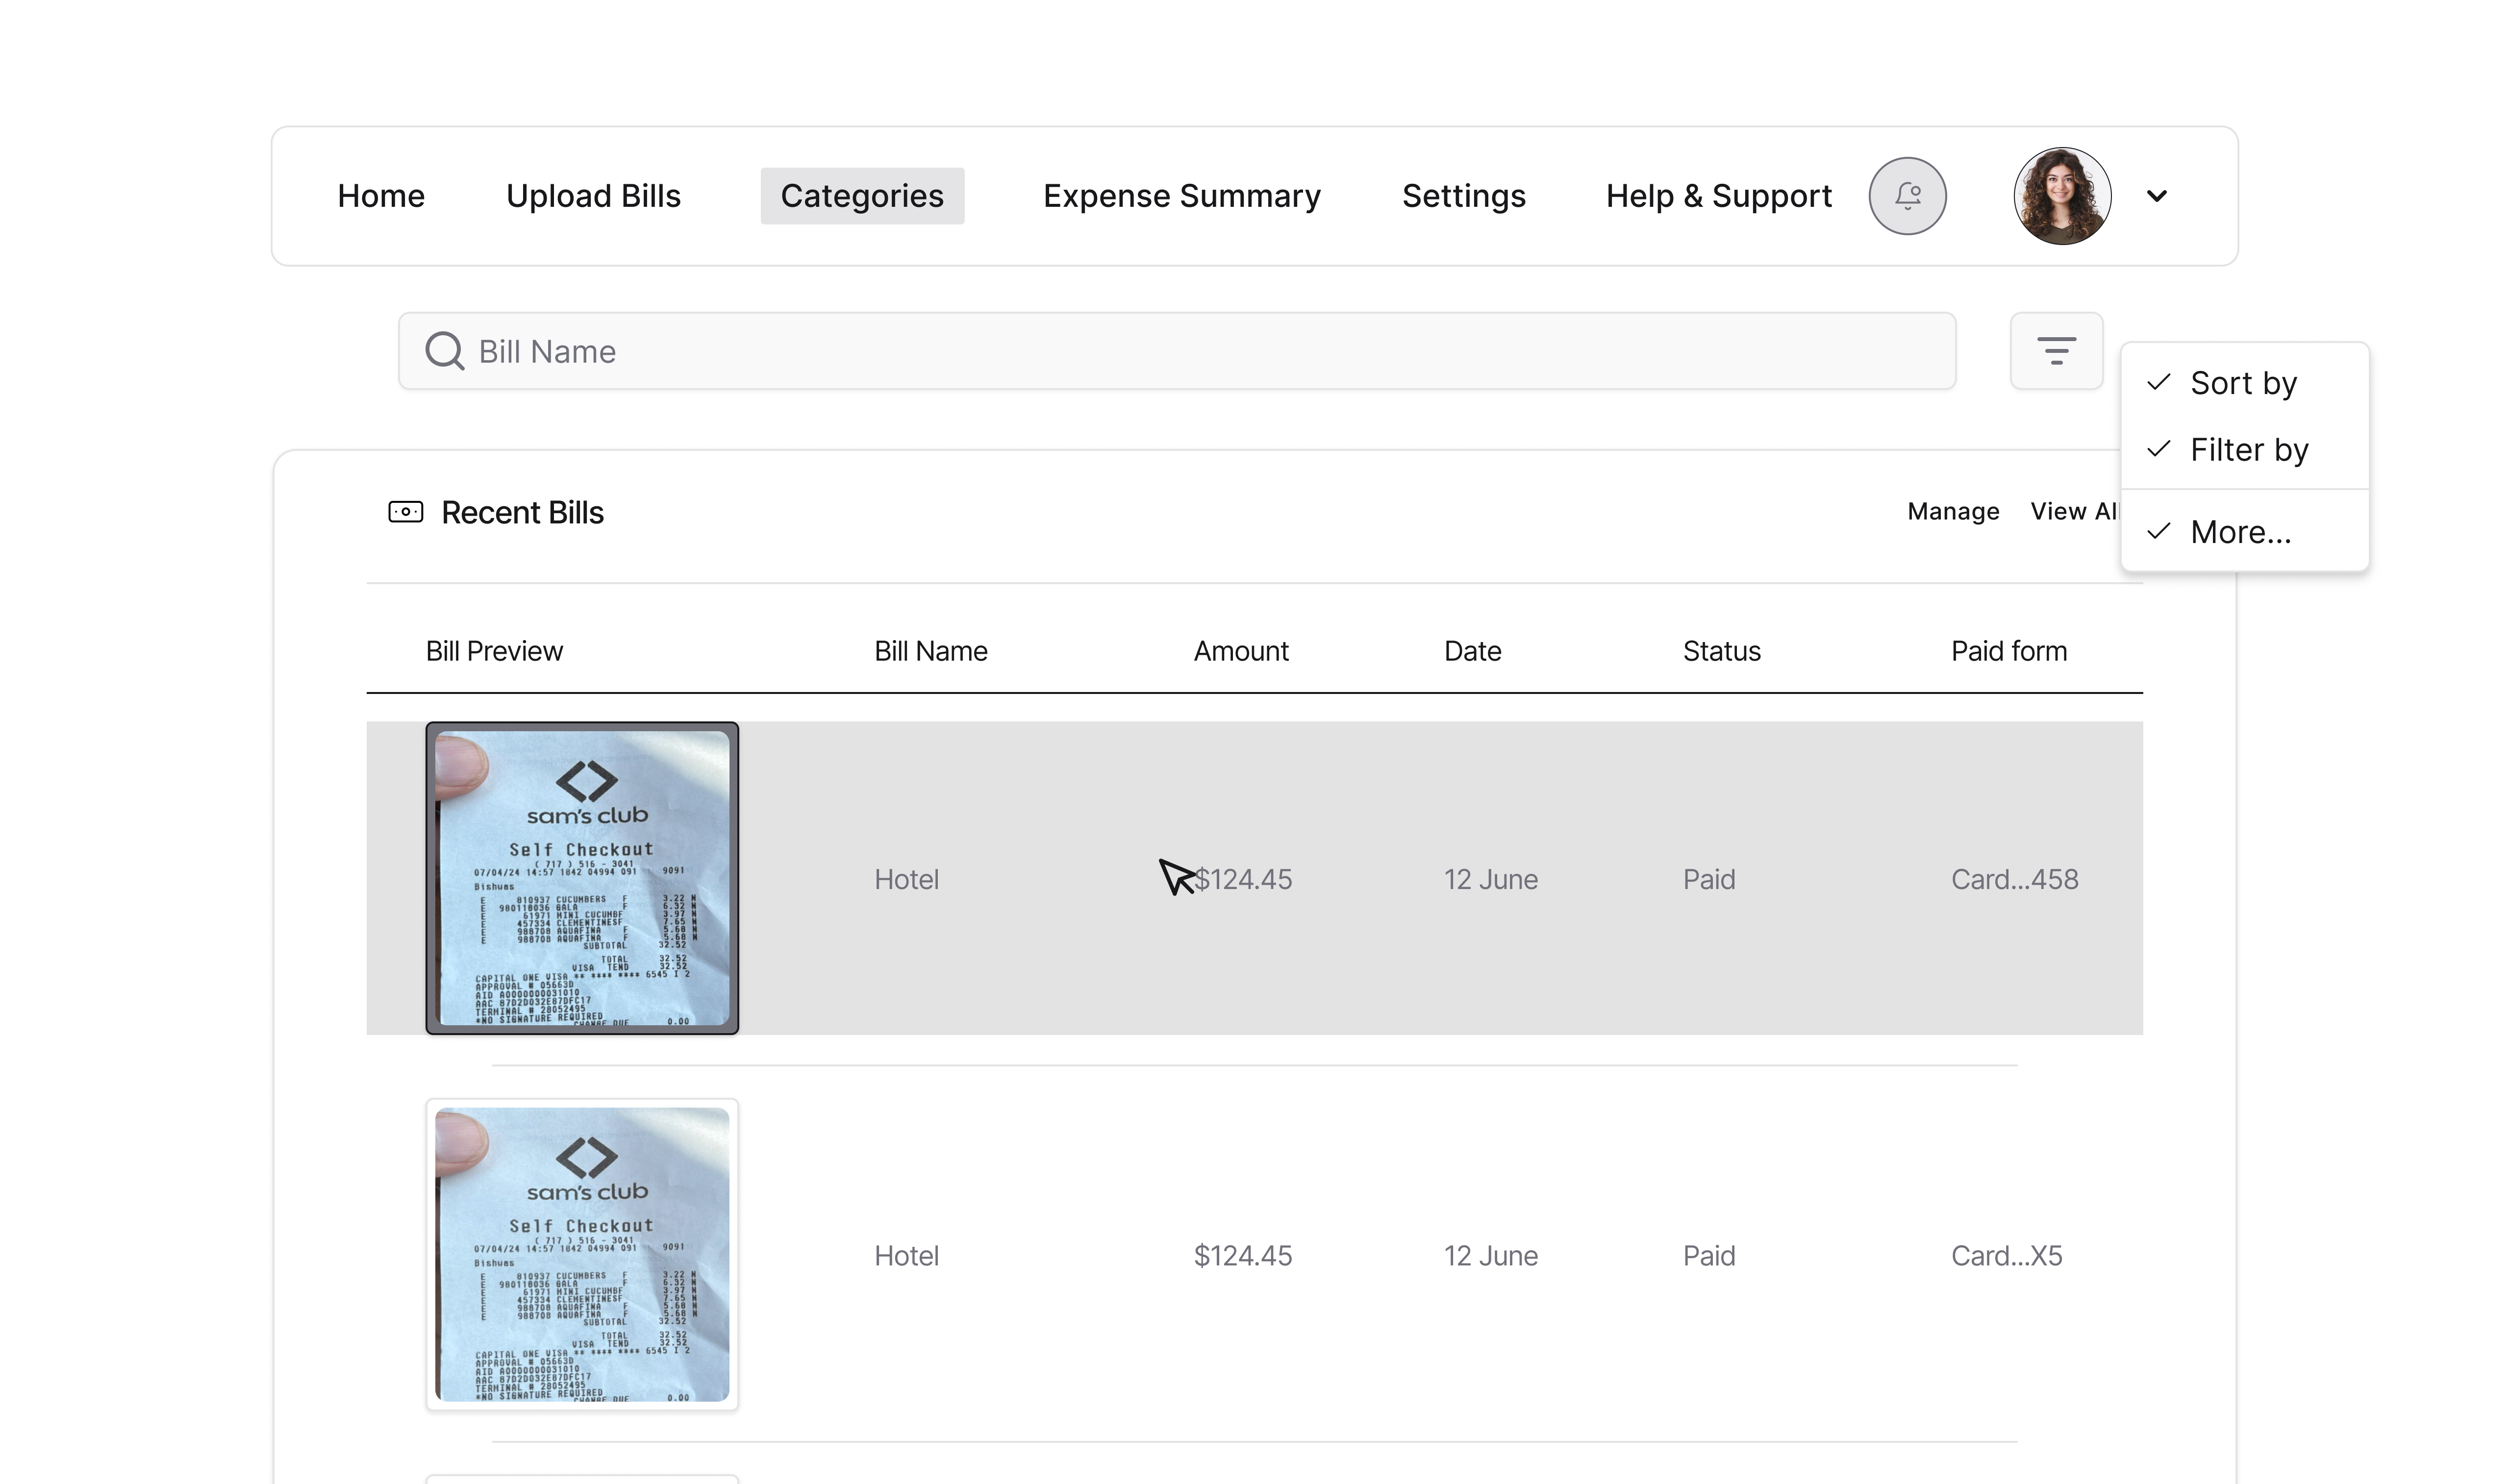Open the filter options icon button
Image resolution: width=2510 pixels, height=1484 pixels.
[x=2056, y=351]
